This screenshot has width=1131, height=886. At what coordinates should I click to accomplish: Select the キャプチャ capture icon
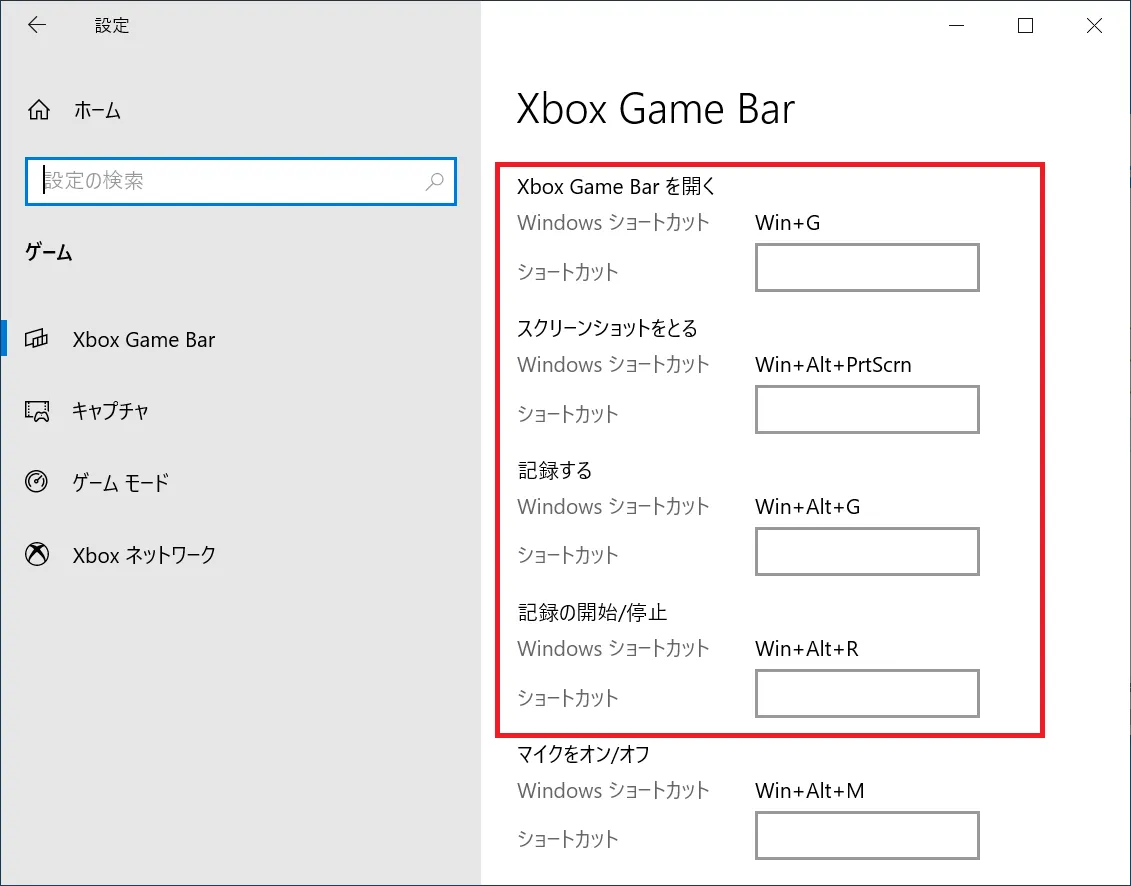(x=37, y=411)
